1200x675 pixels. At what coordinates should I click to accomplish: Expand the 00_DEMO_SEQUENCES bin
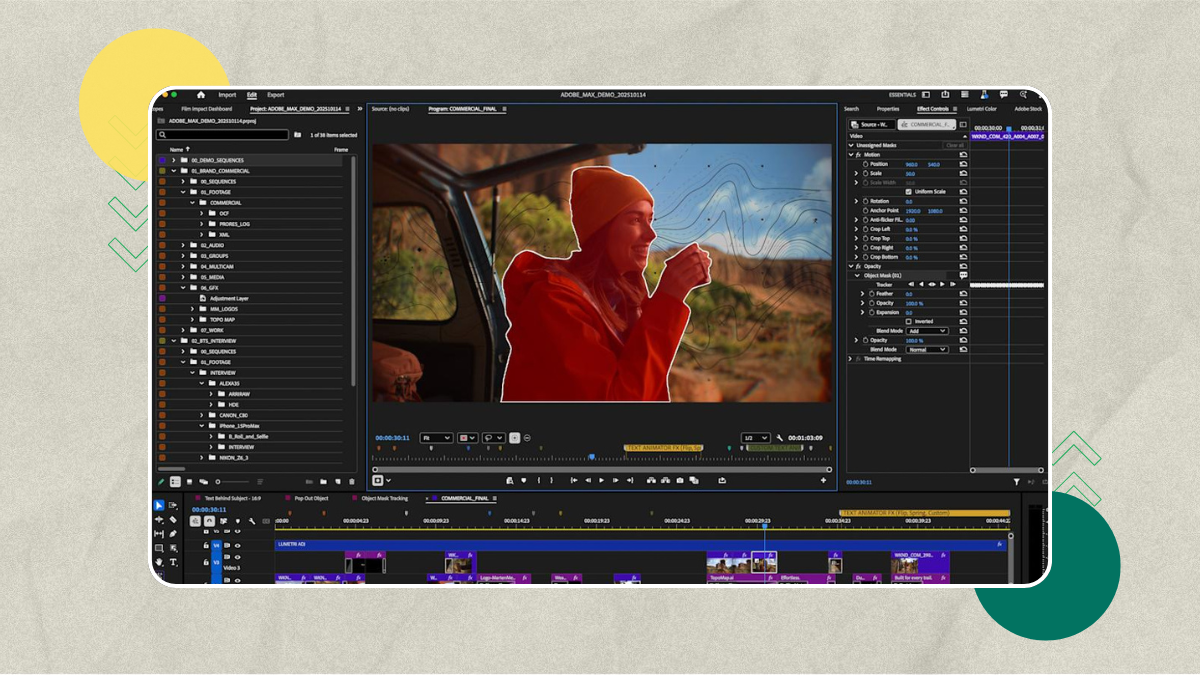tap(173, 160)
